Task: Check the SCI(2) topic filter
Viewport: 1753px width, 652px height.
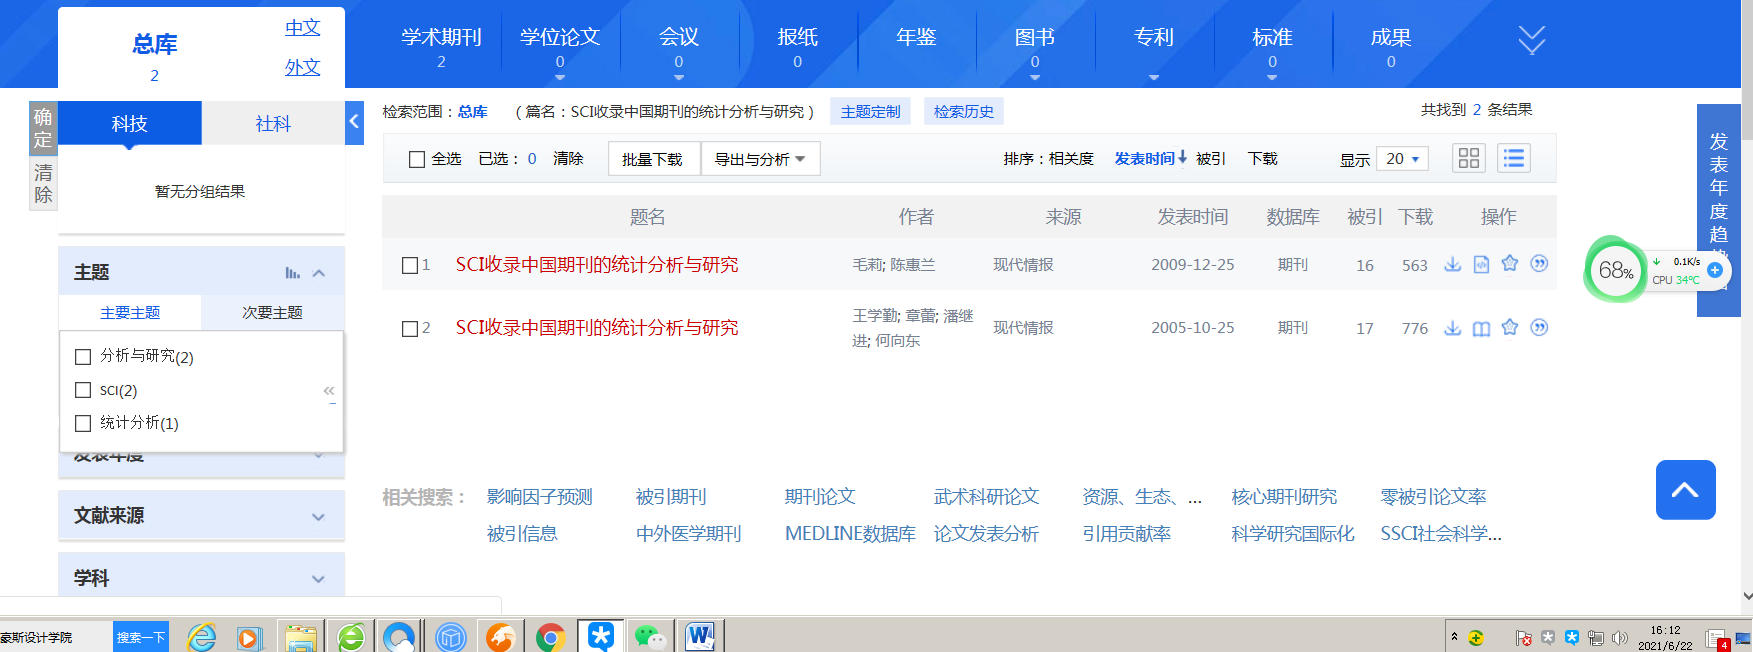Action: pos(83,390)
